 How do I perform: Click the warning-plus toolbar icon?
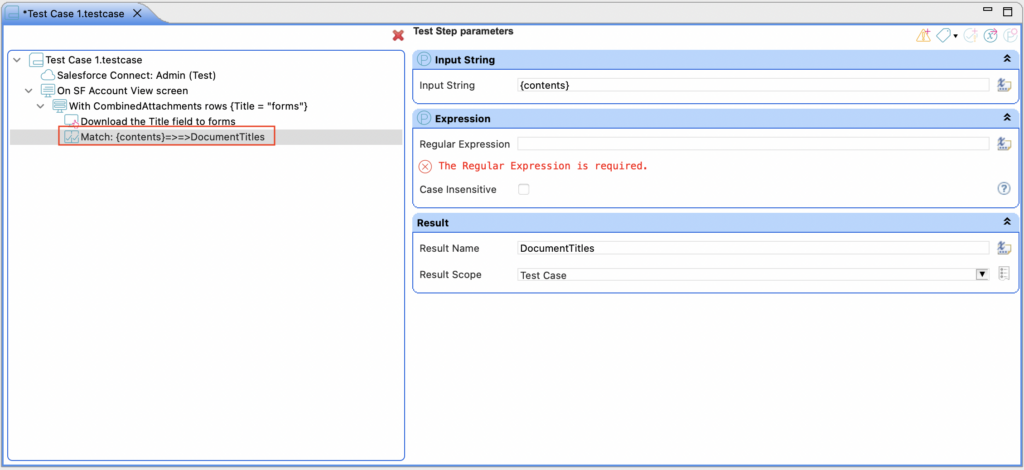point(923,36)
